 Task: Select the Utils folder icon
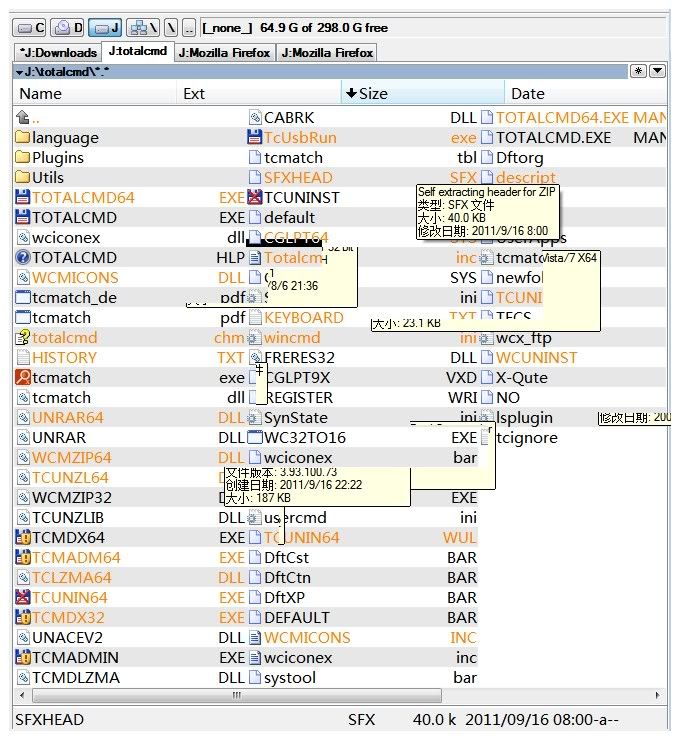(22, 177)
